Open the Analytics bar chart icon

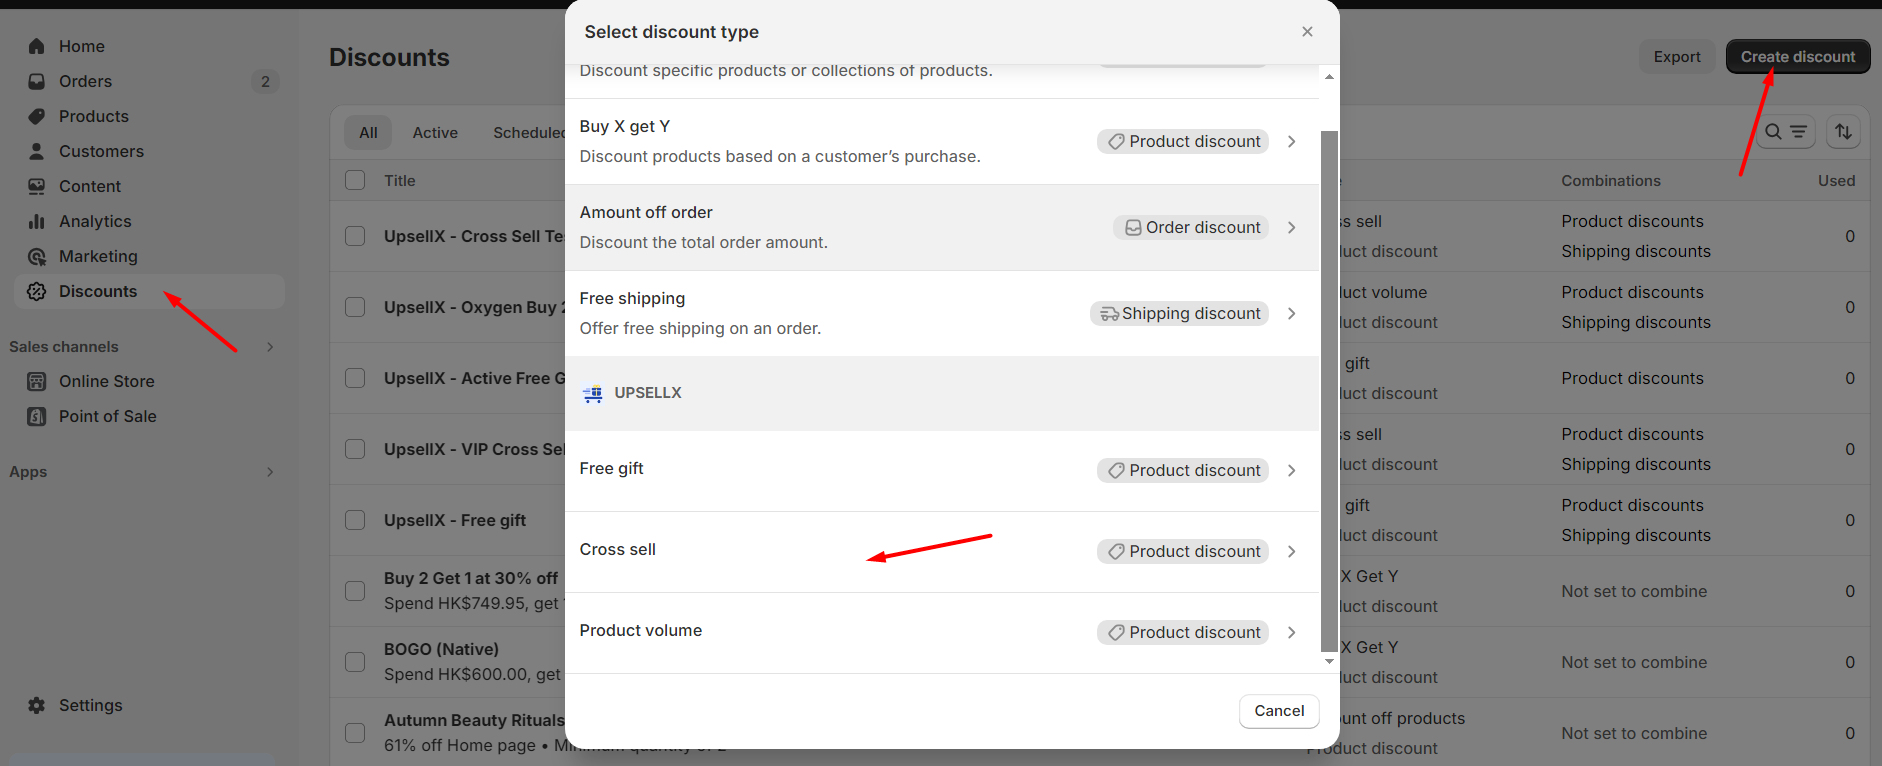[x=37, y=221]
